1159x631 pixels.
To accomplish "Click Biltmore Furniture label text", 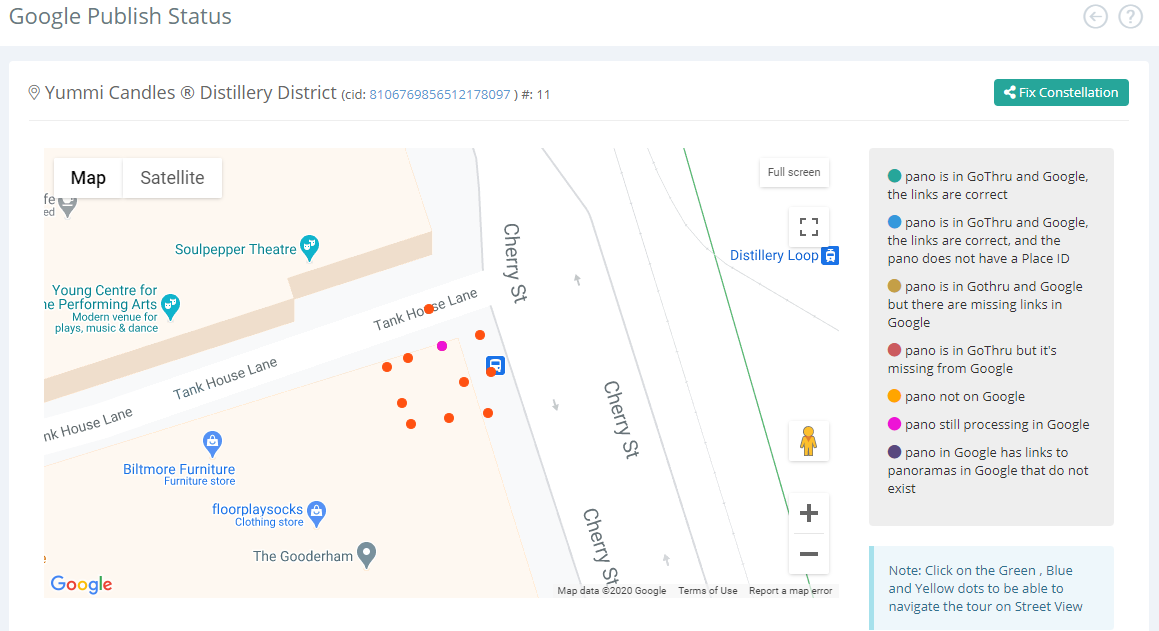I will point(179,469).
